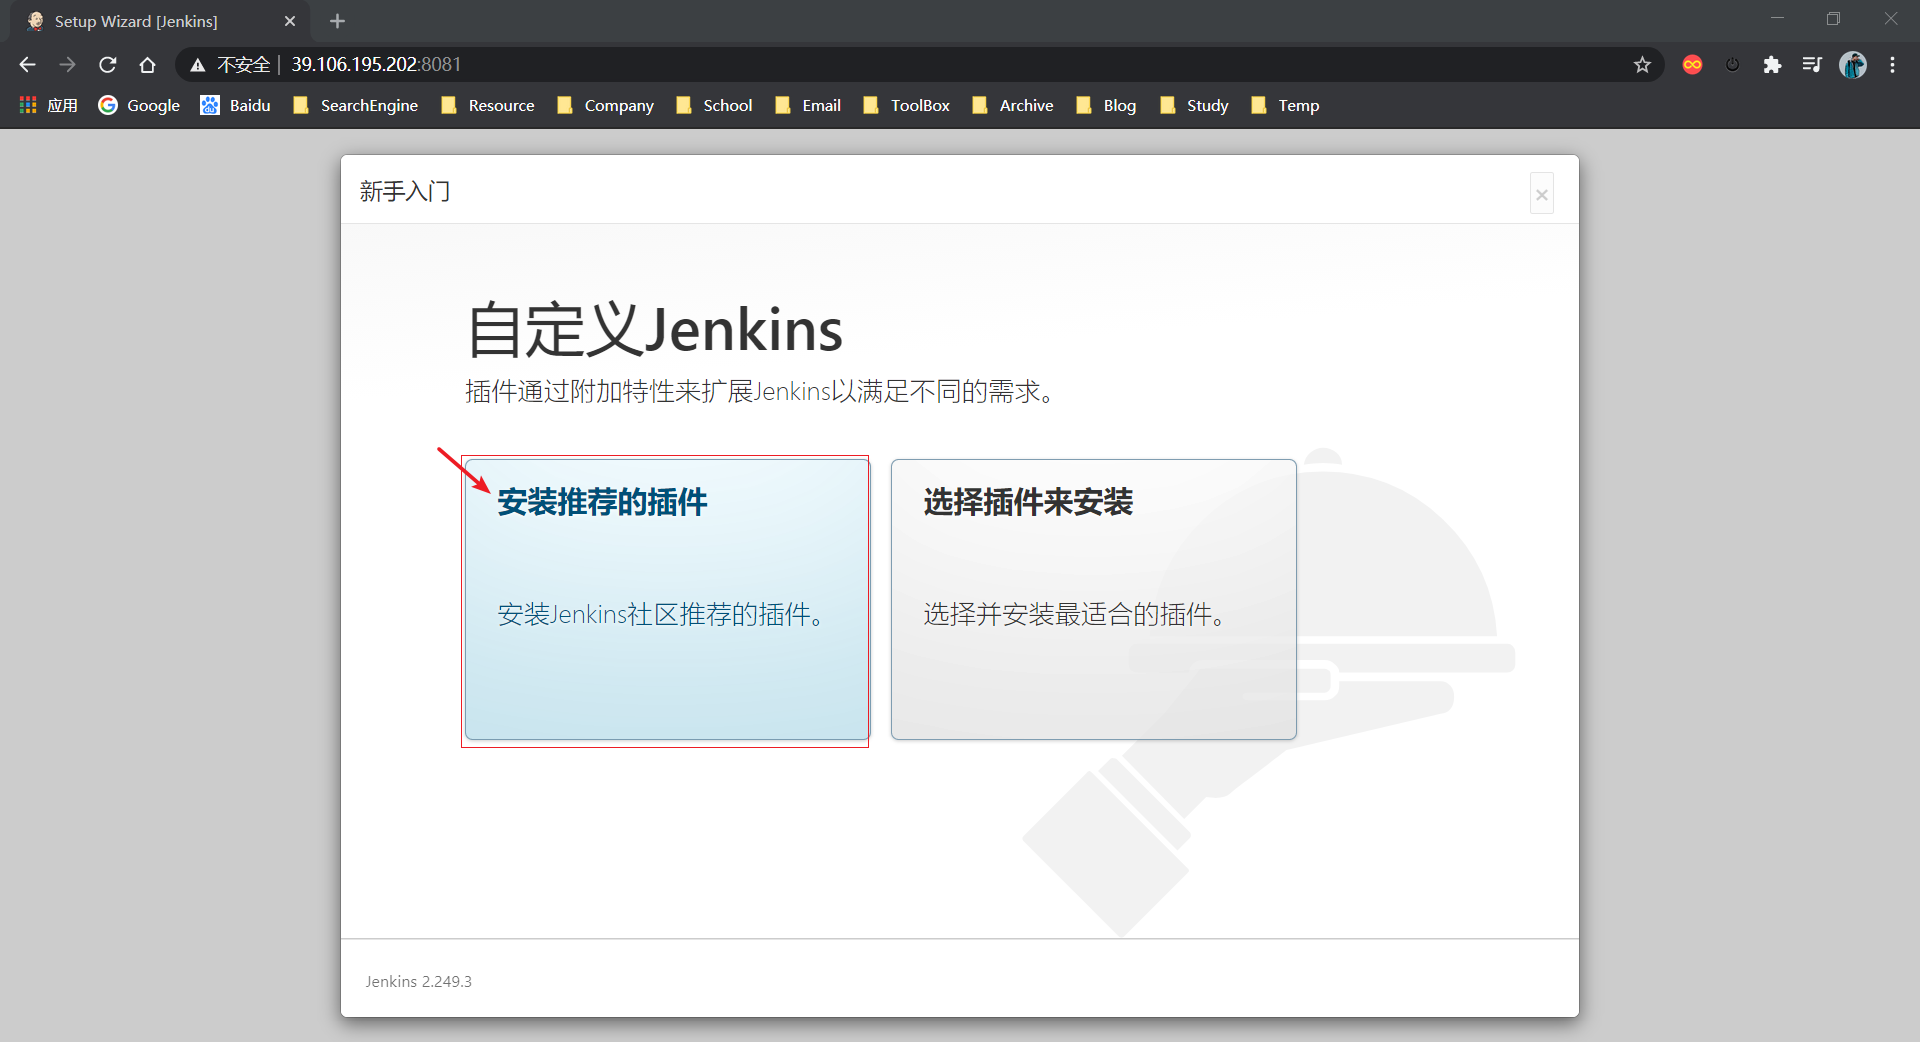
Task: Close the Setup Wizard [Jenkins] tab
Action: [x=290, y=21]
